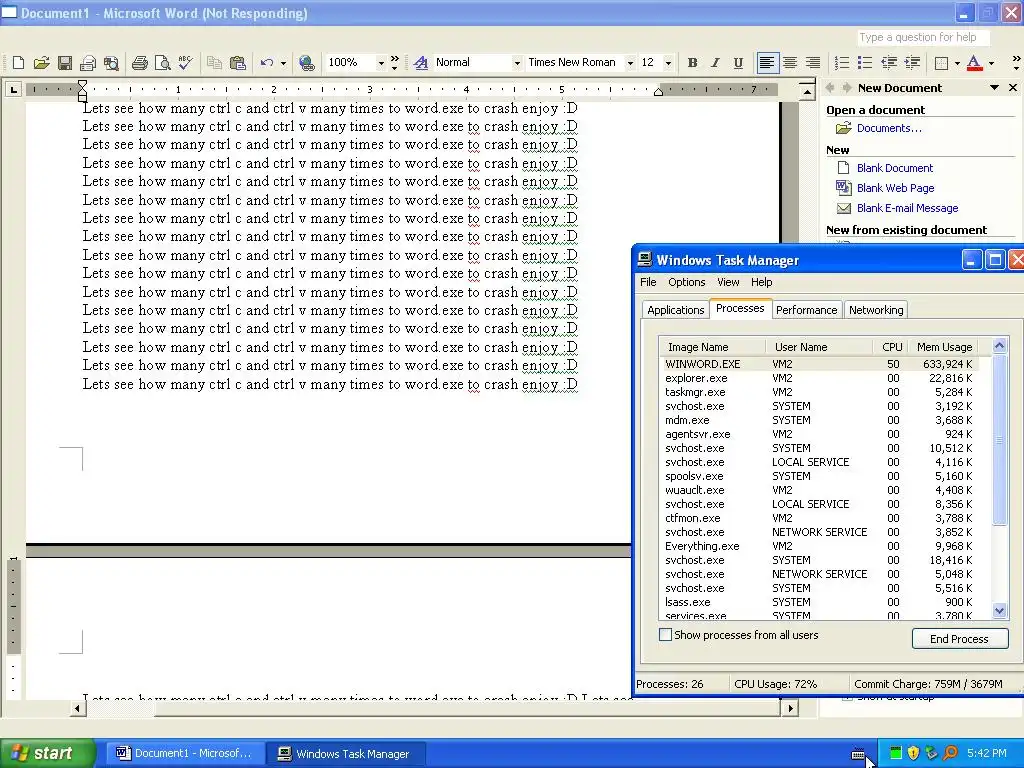Apply the red font color swatch button
Screen dimensions: 1024x768
pos(974,63)
